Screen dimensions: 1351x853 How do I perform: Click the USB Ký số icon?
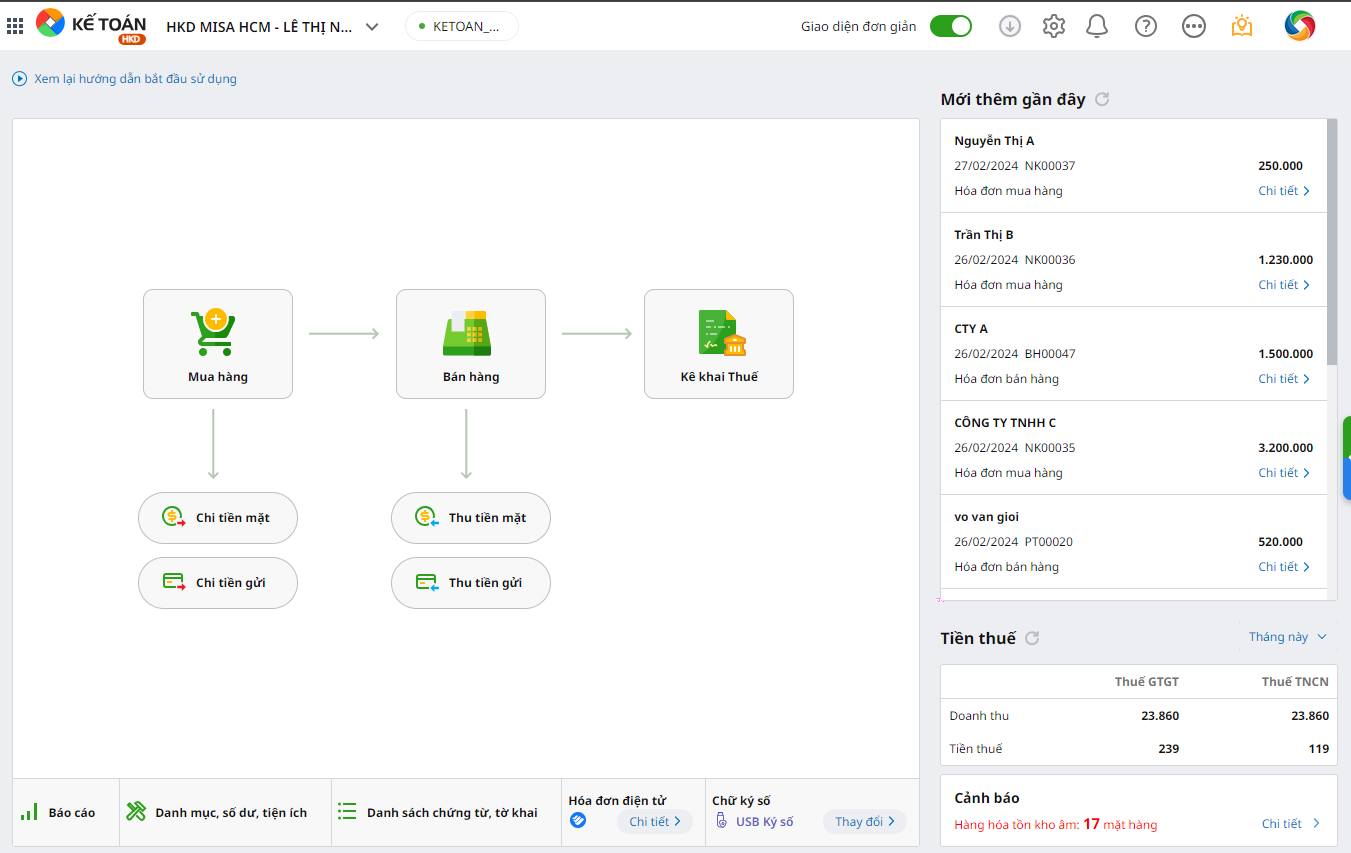[721, 822]
